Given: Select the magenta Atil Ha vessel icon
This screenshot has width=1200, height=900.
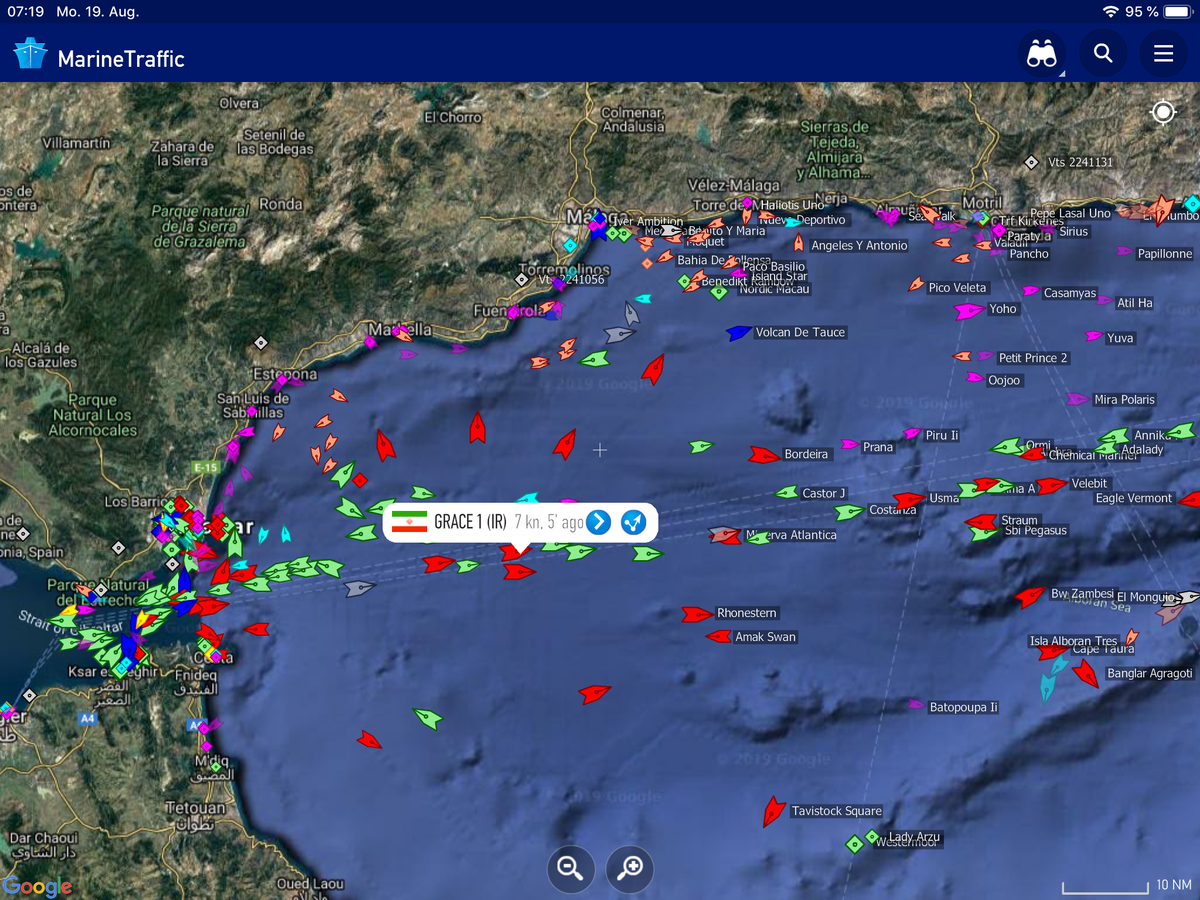Looking at the screenshot, I should pyautogui.click(x=1105, y=301).
